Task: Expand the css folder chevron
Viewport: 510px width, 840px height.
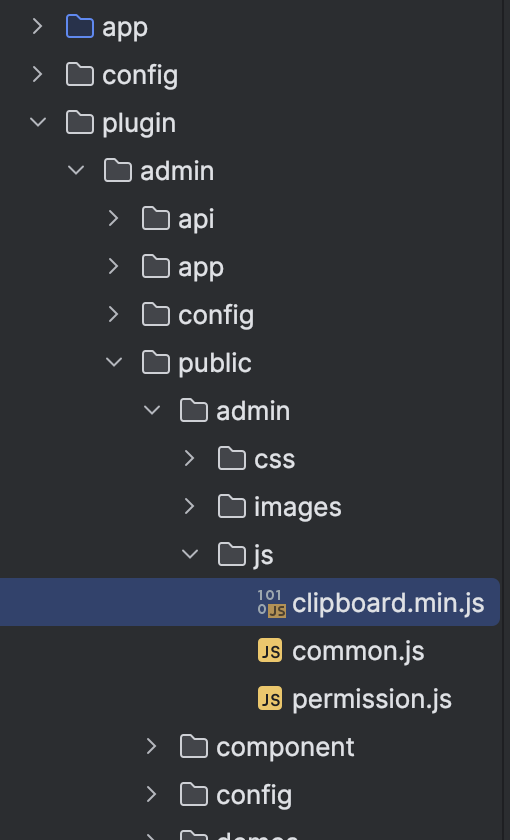Action: click(189, 458)
